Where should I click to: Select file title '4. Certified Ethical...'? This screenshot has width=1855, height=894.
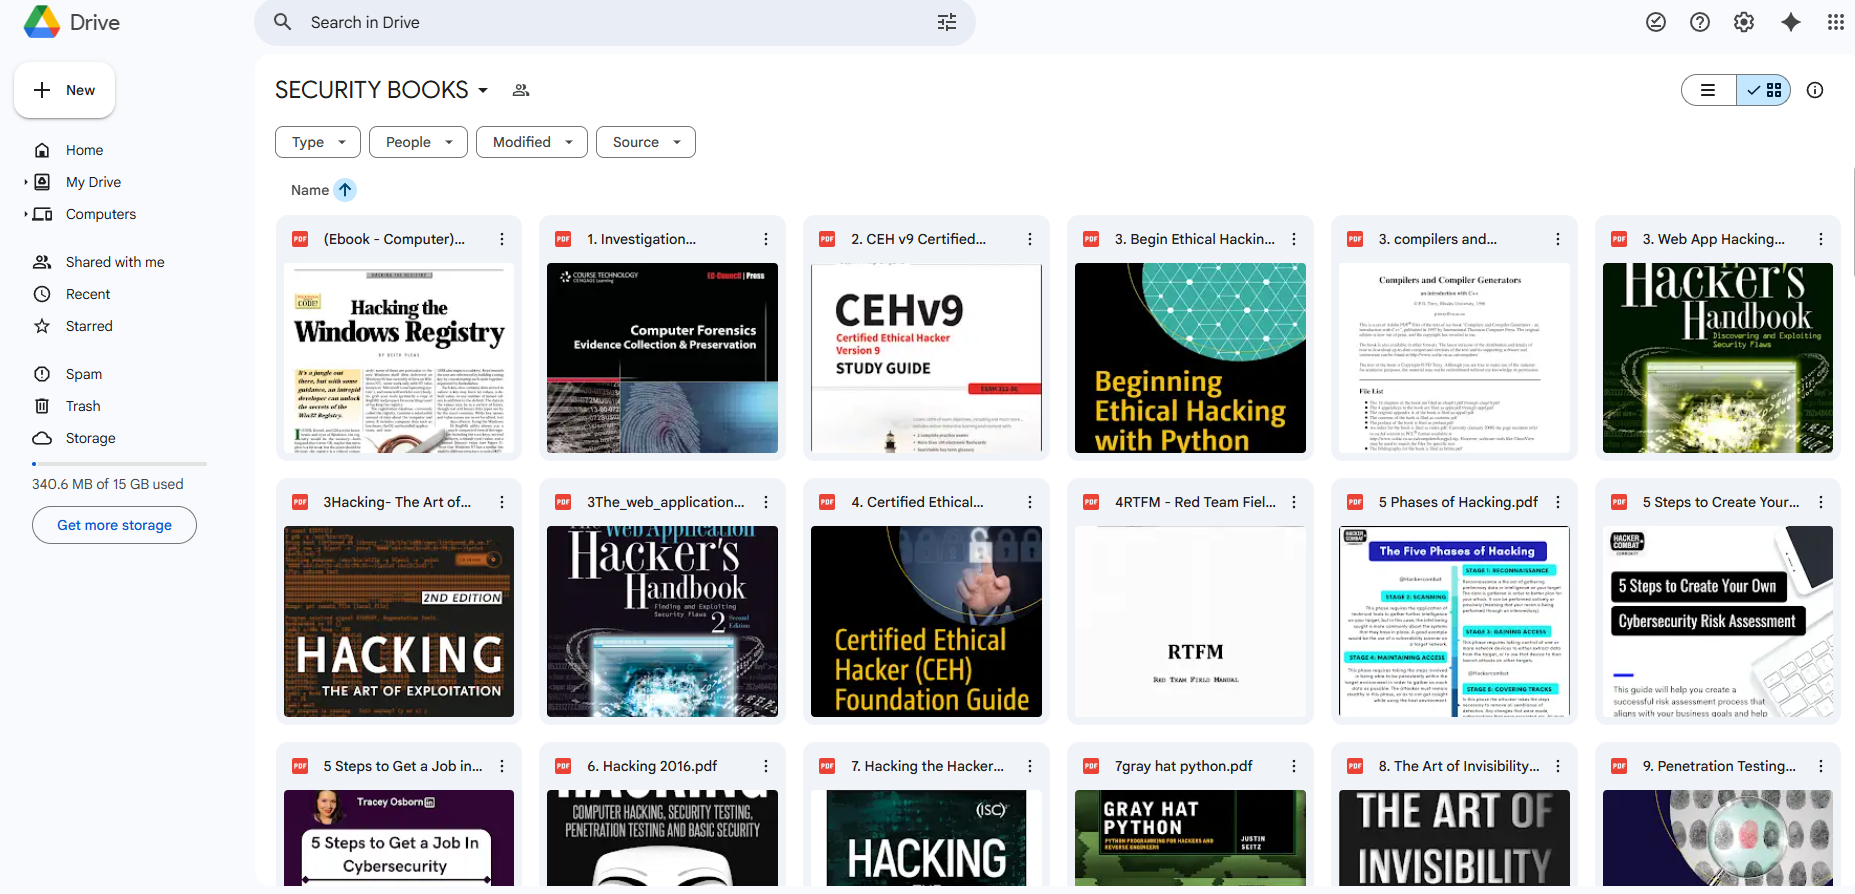pyautogui.click(x=917, y=502)
